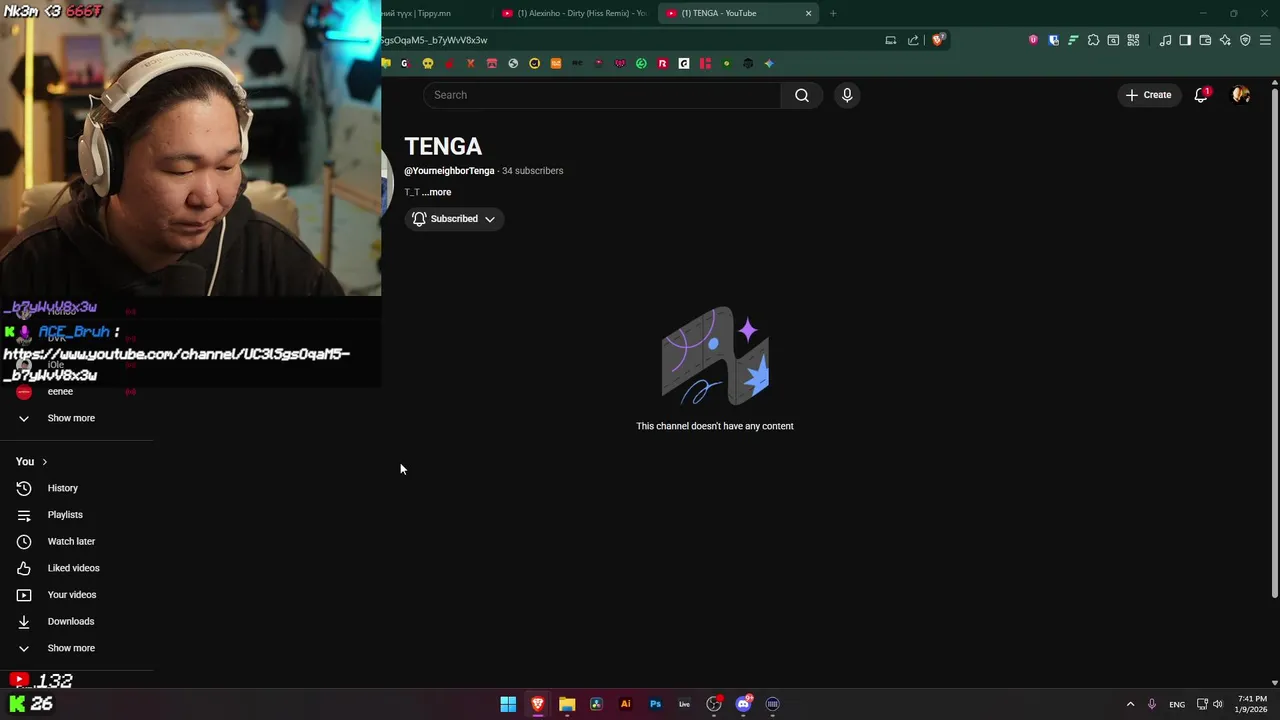This screenshot has height=720, width=1280.
Task: Click the Brave VPN shield icon
Action: pos(1245,40)
